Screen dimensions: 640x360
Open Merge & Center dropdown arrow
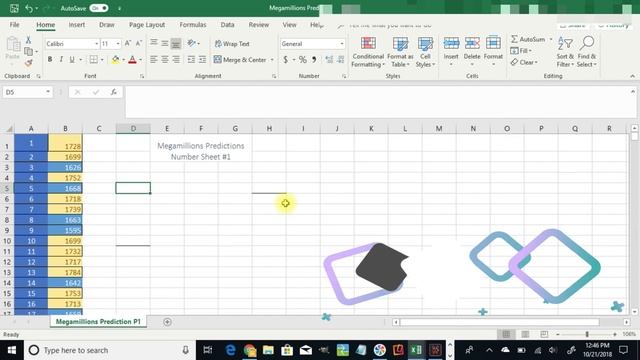(x=272, y=60)
